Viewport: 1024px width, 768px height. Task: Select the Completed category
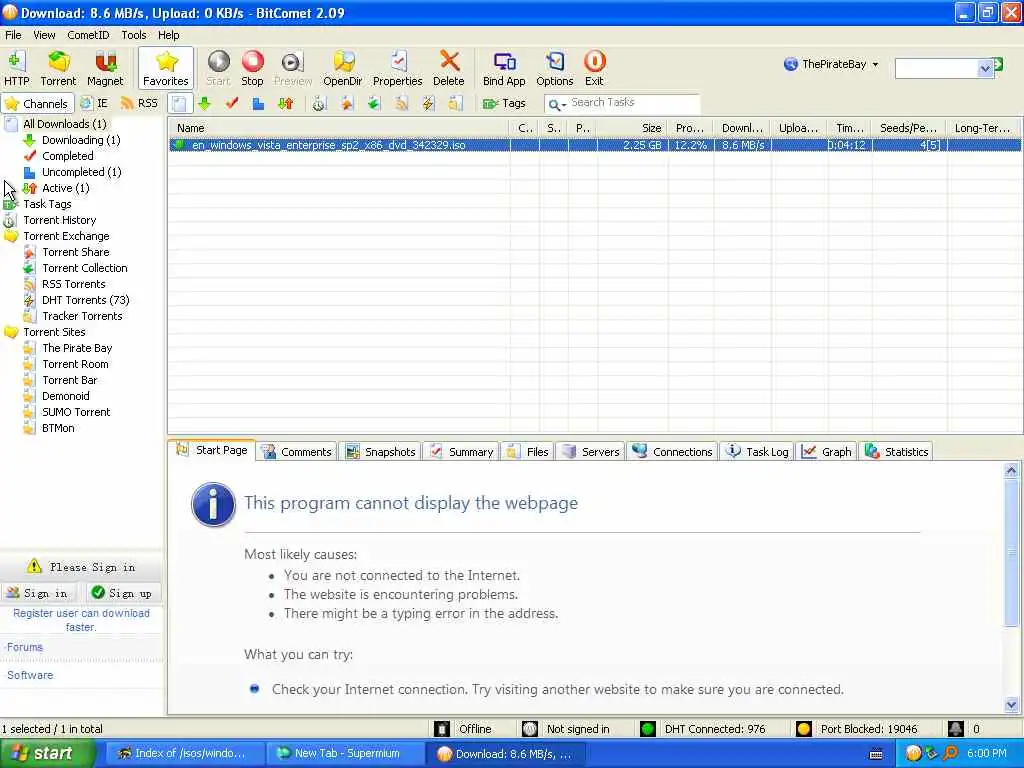click(67, 155)
